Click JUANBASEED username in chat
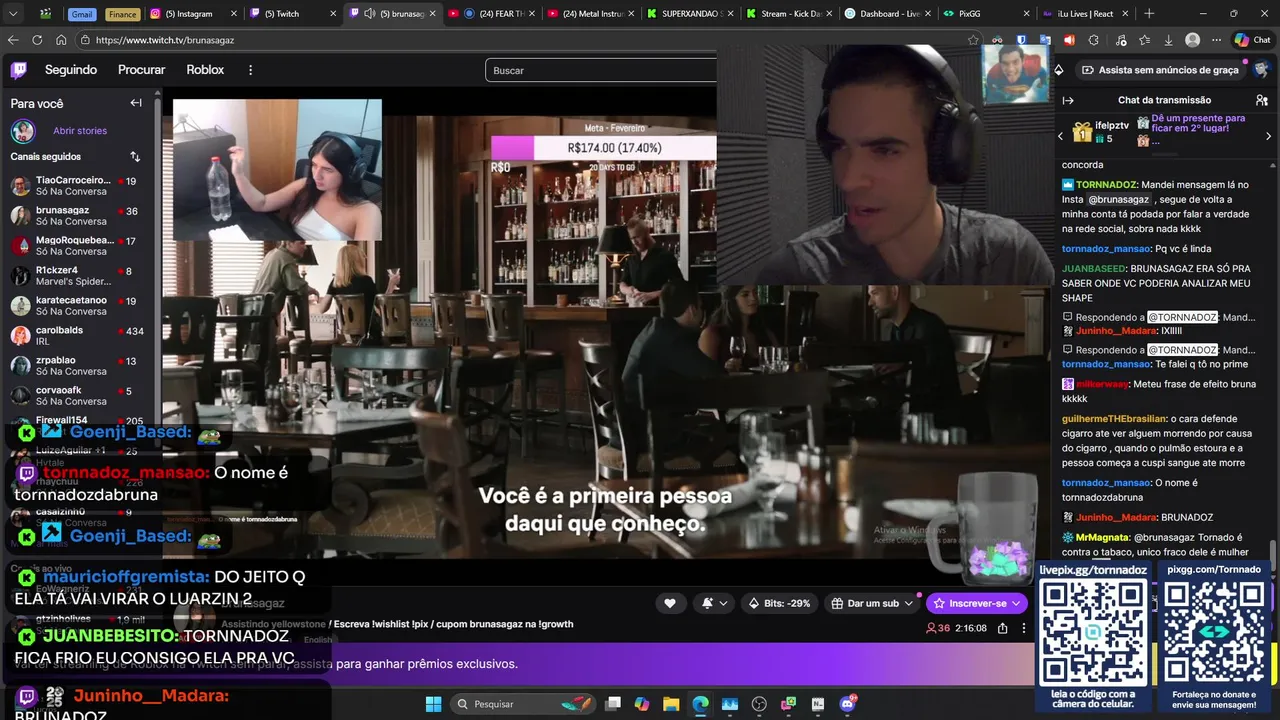This screenshot has width=1280, height=720. [1094, 269]
